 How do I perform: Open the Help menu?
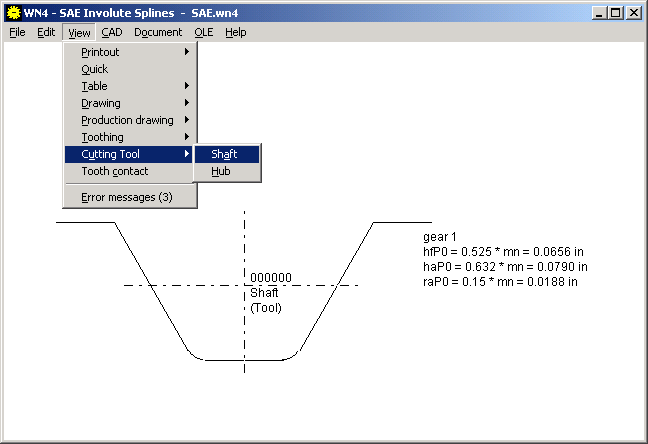[x=235, y=32]
